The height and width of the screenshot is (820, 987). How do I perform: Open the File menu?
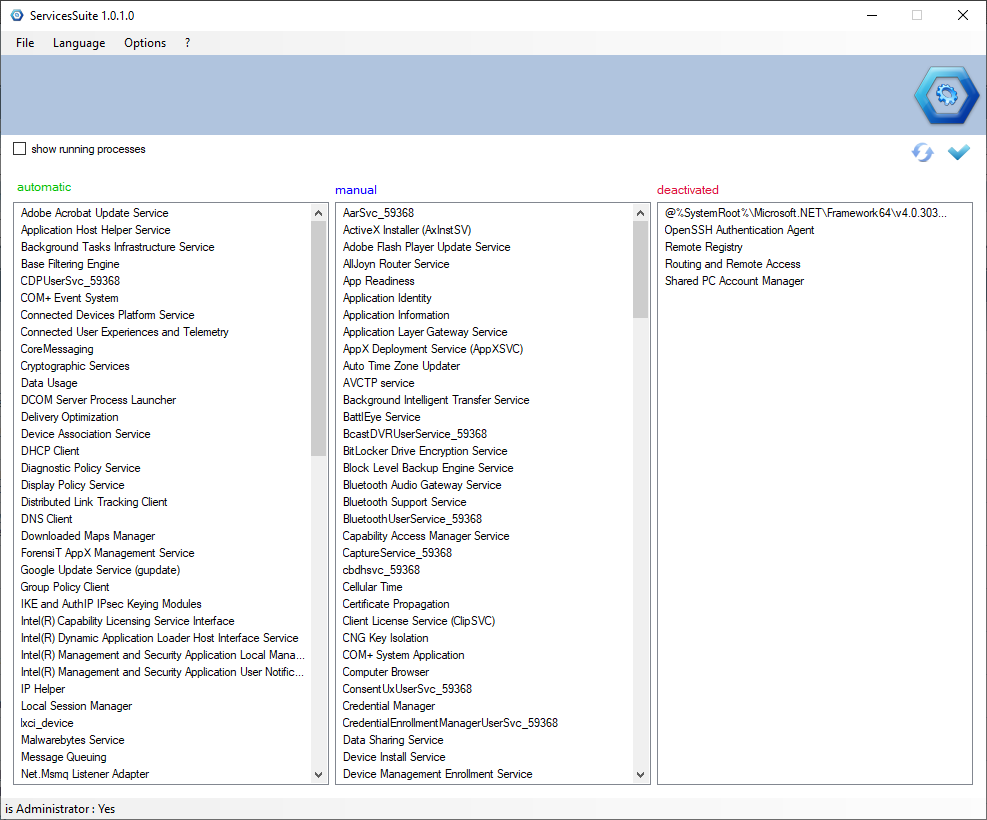point(25,43)
